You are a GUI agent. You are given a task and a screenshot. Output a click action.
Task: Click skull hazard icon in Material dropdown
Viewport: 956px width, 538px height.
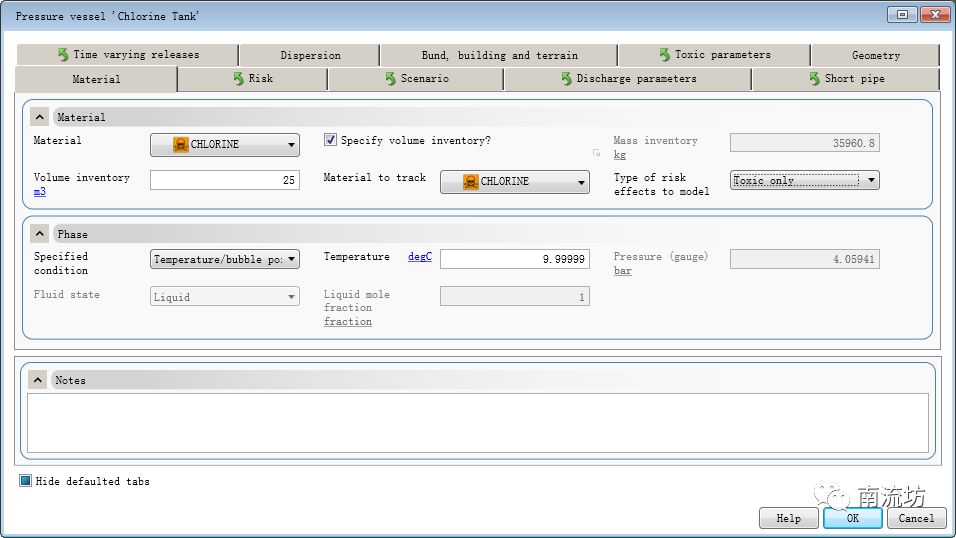181,145
